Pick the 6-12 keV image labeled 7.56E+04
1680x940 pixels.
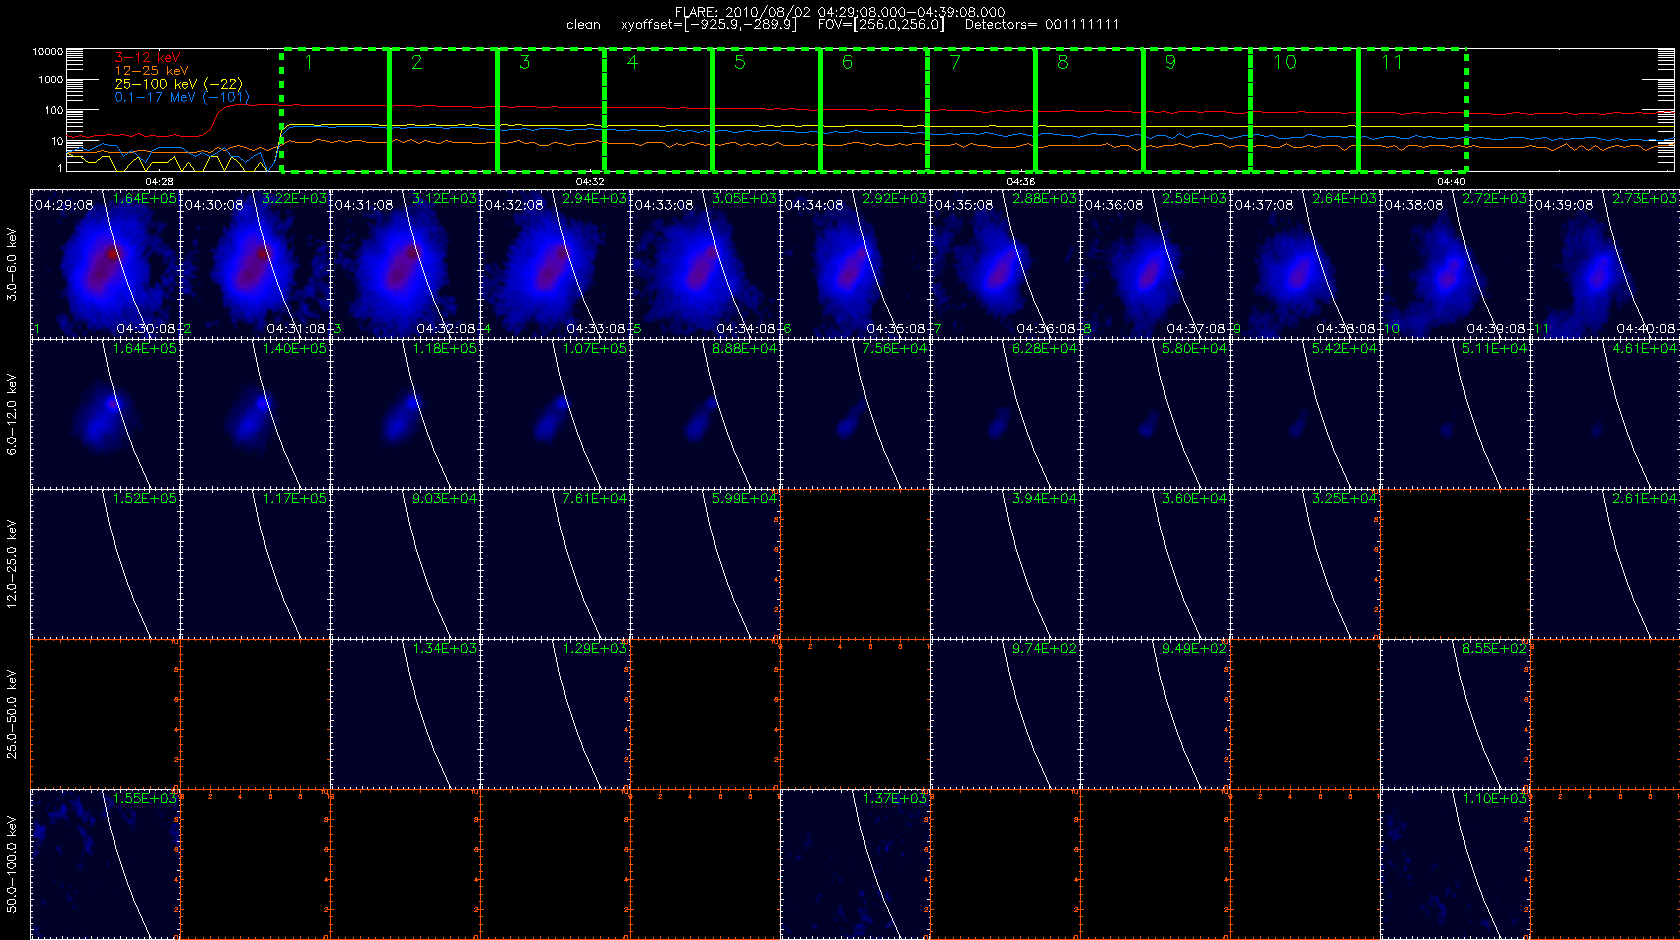tap(856, 414)
